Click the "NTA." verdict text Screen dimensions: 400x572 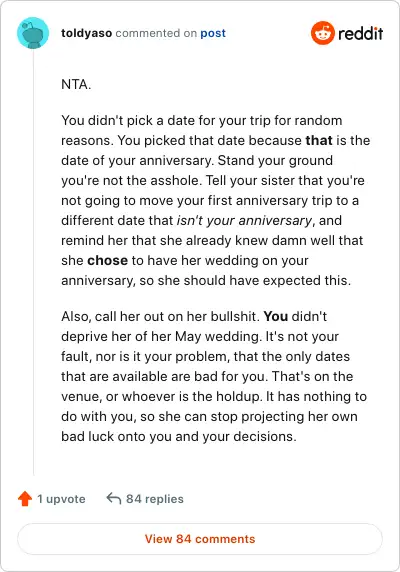[x=76, y=85]
